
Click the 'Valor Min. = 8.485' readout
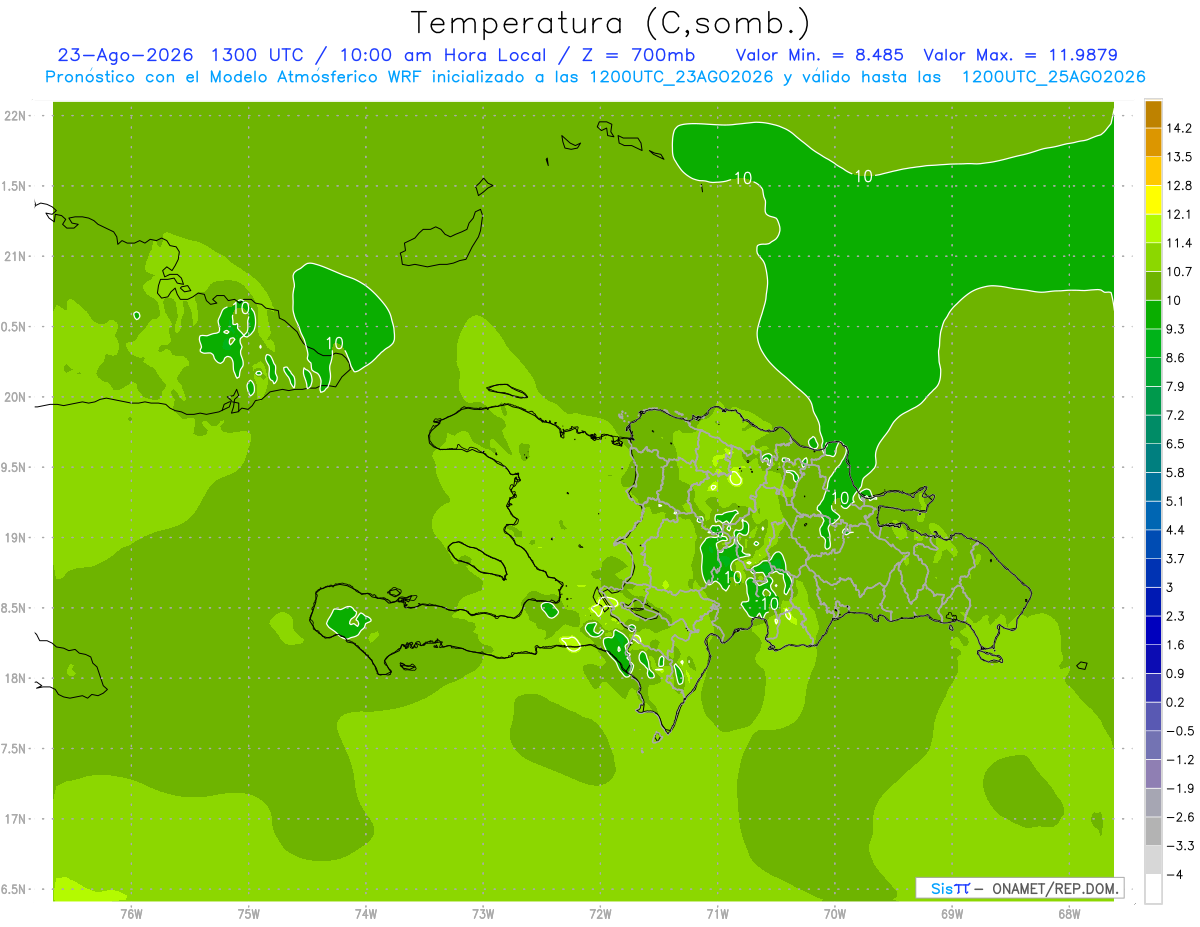tap(822, 54)
